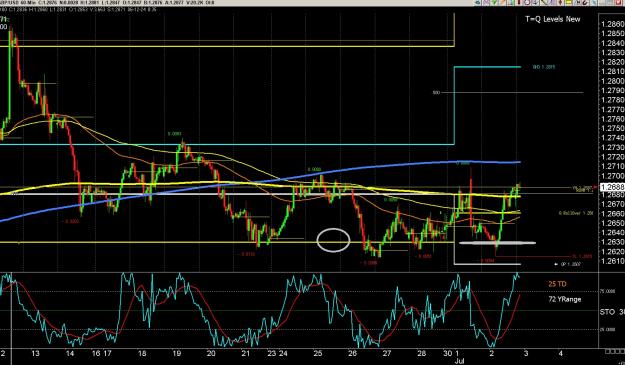
Task: Click price axis label 1.2650
Action: pos(612,223)
